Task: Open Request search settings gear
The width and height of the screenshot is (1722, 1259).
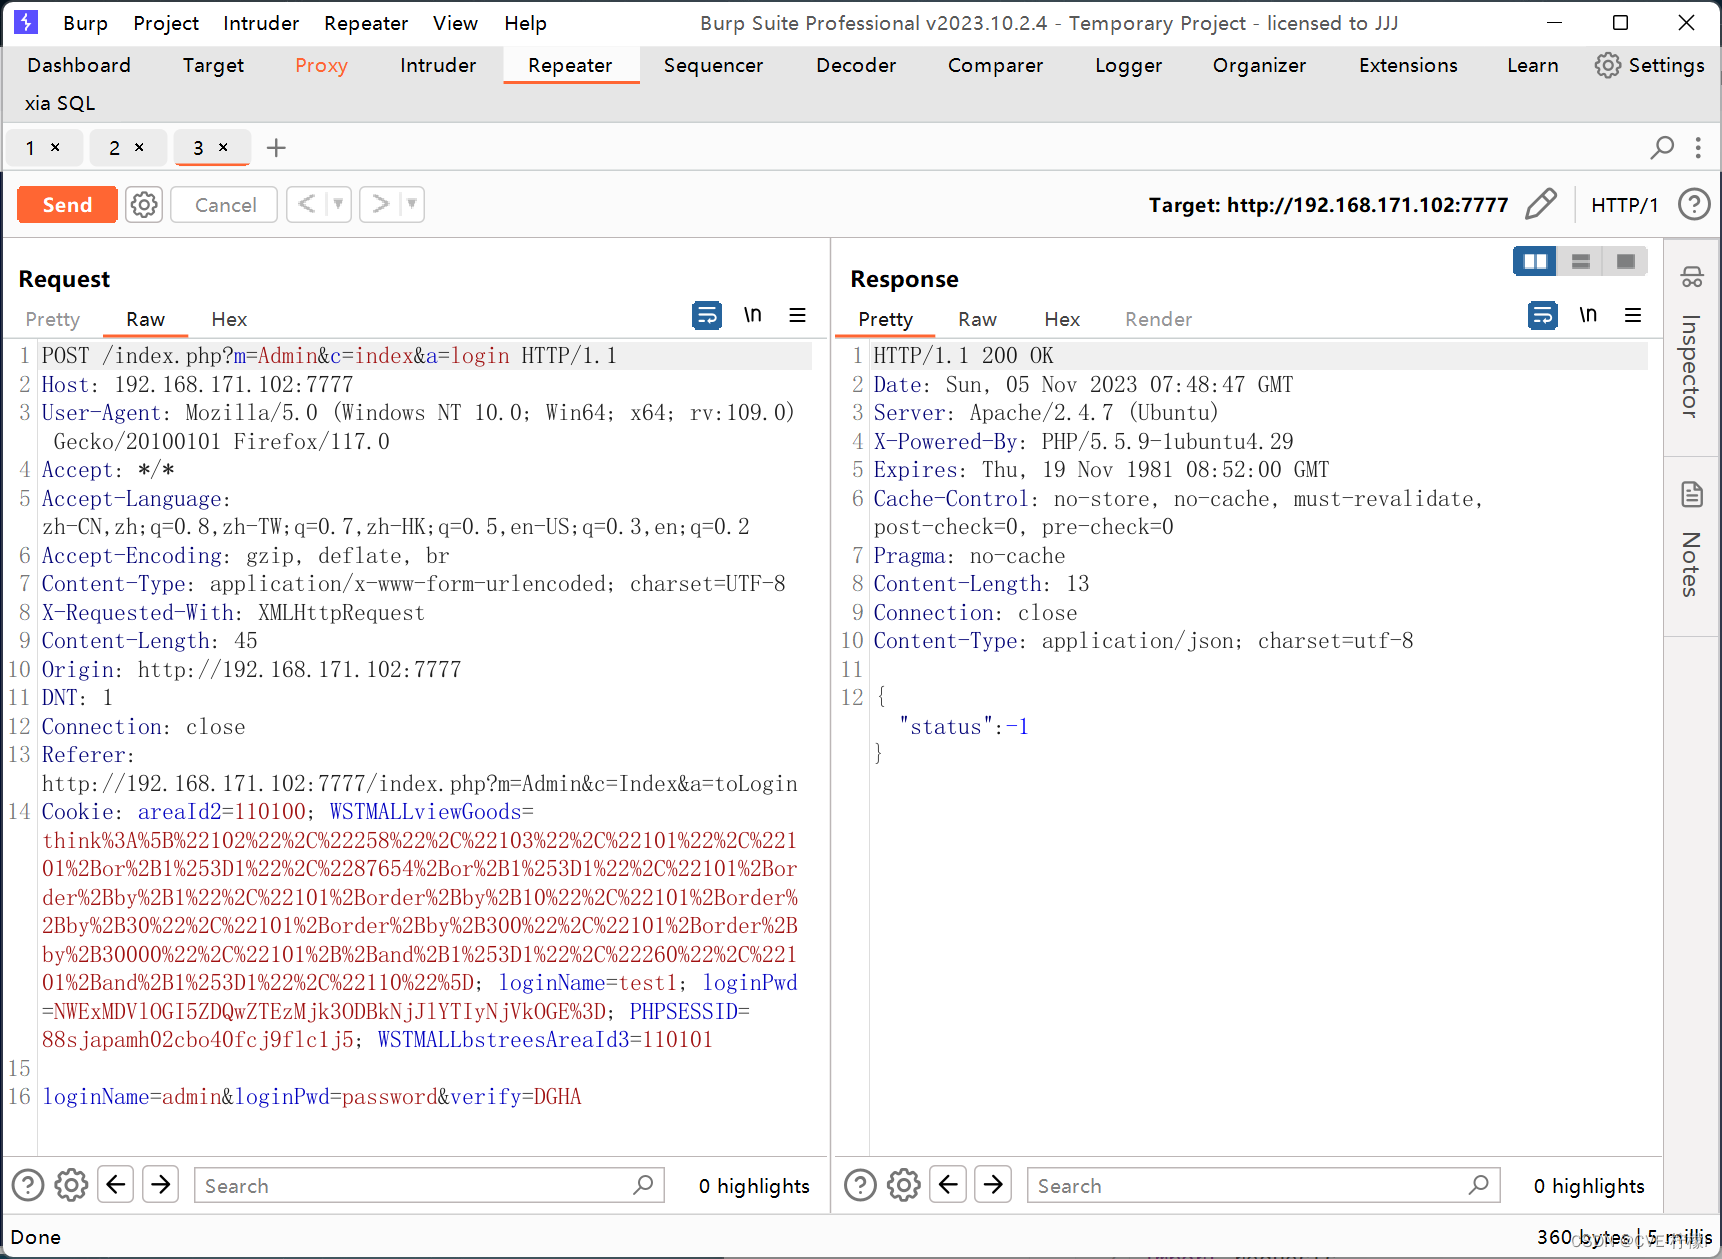Action: point(71,1185)
